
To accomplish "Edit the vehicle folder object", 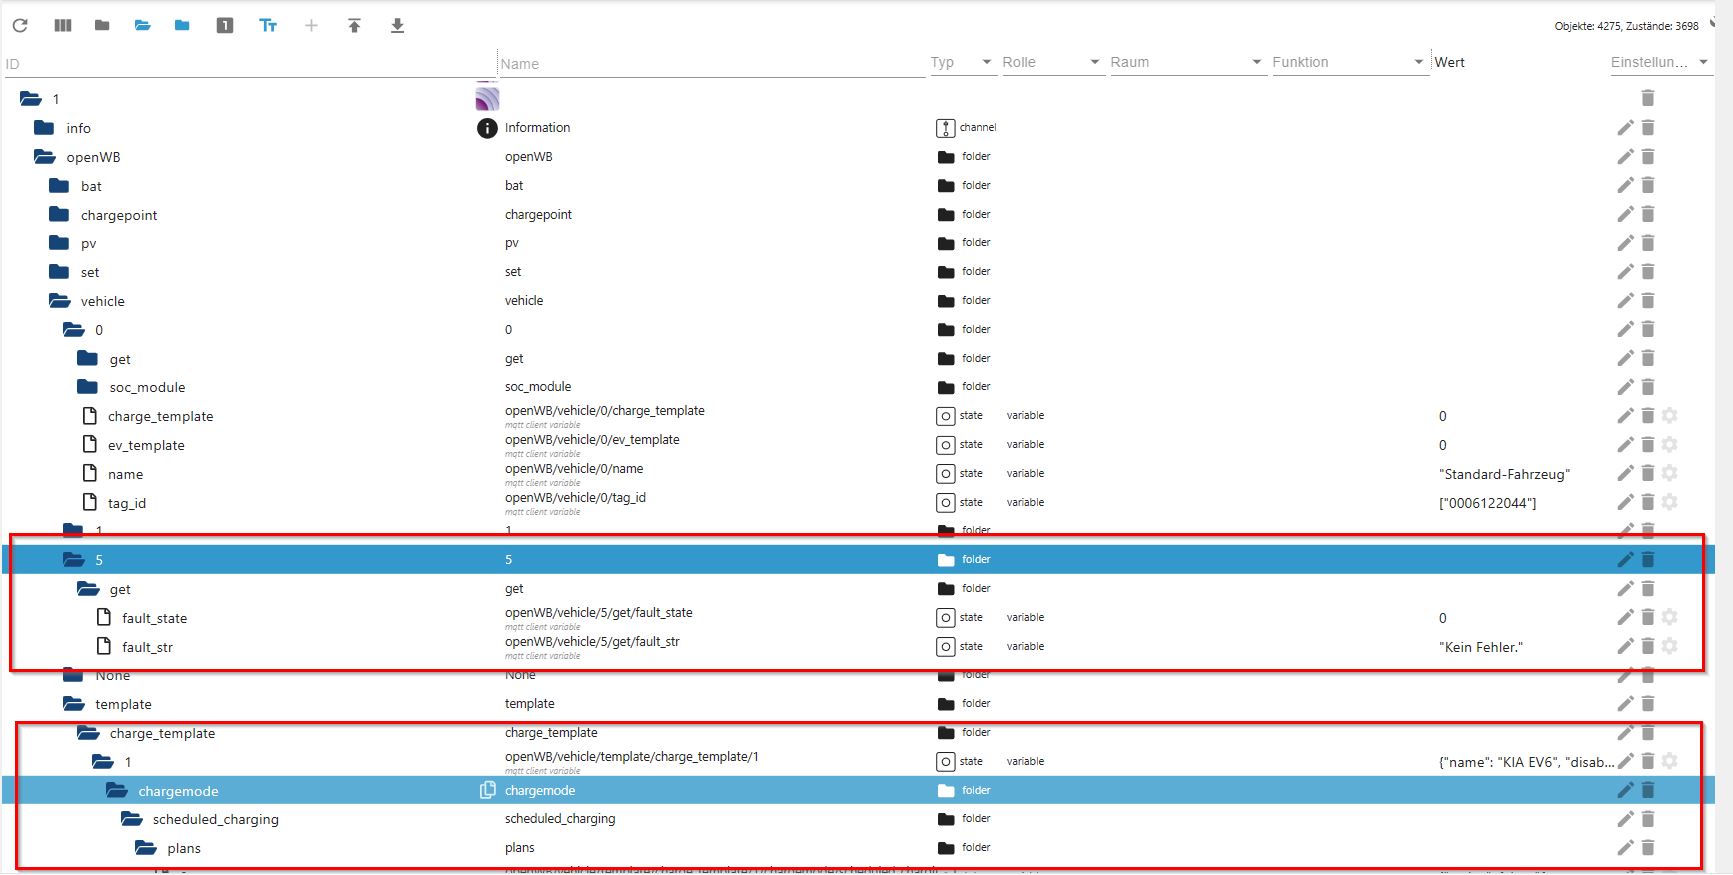I will [x=1625, y=300].
